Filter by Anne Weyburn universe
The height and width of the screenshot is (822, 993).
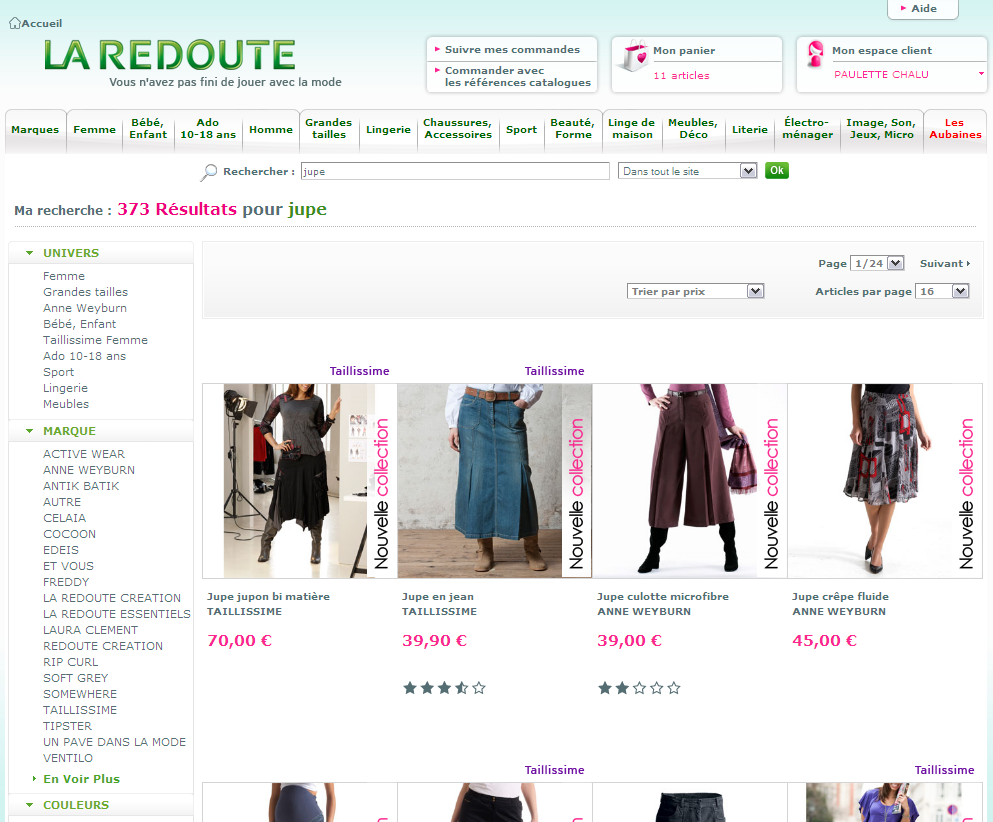85,308
